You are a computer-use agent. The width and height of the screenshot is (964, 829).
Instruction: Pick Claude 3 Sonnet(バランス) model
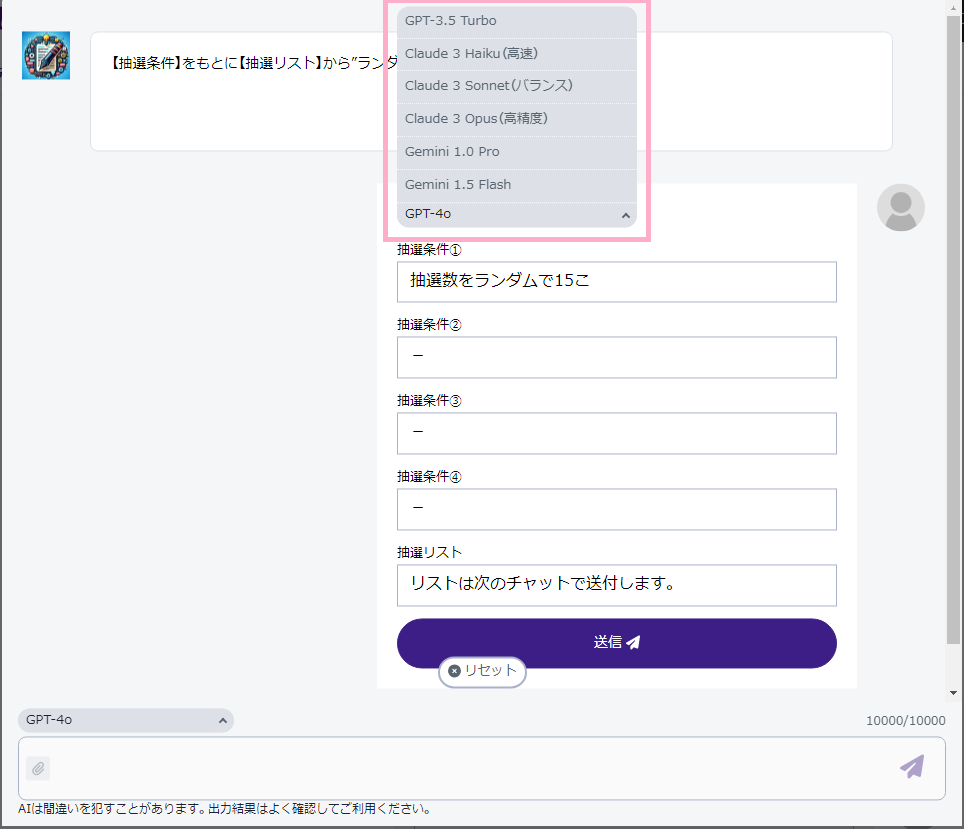pos(516,87)
